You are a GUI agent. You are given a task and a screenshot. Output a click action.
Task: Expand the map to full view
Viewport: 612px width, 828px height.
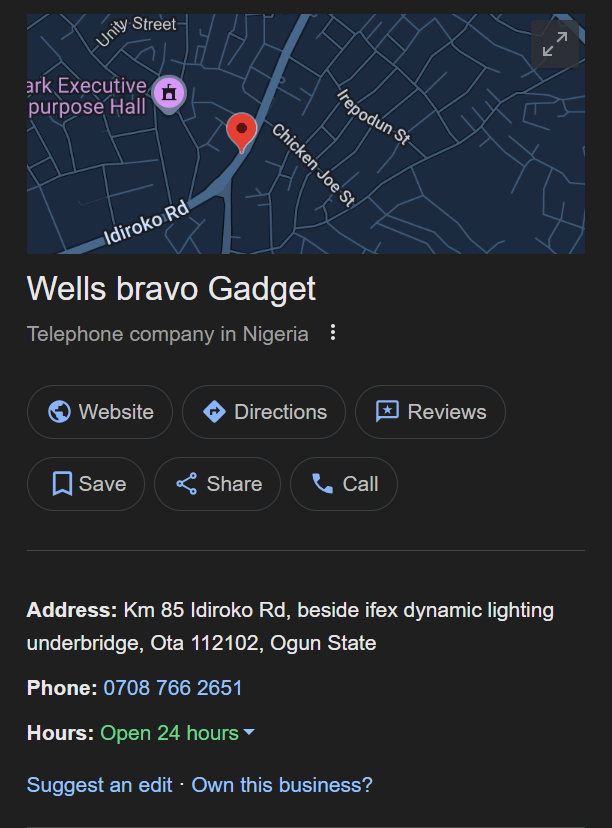pos(555,44)
